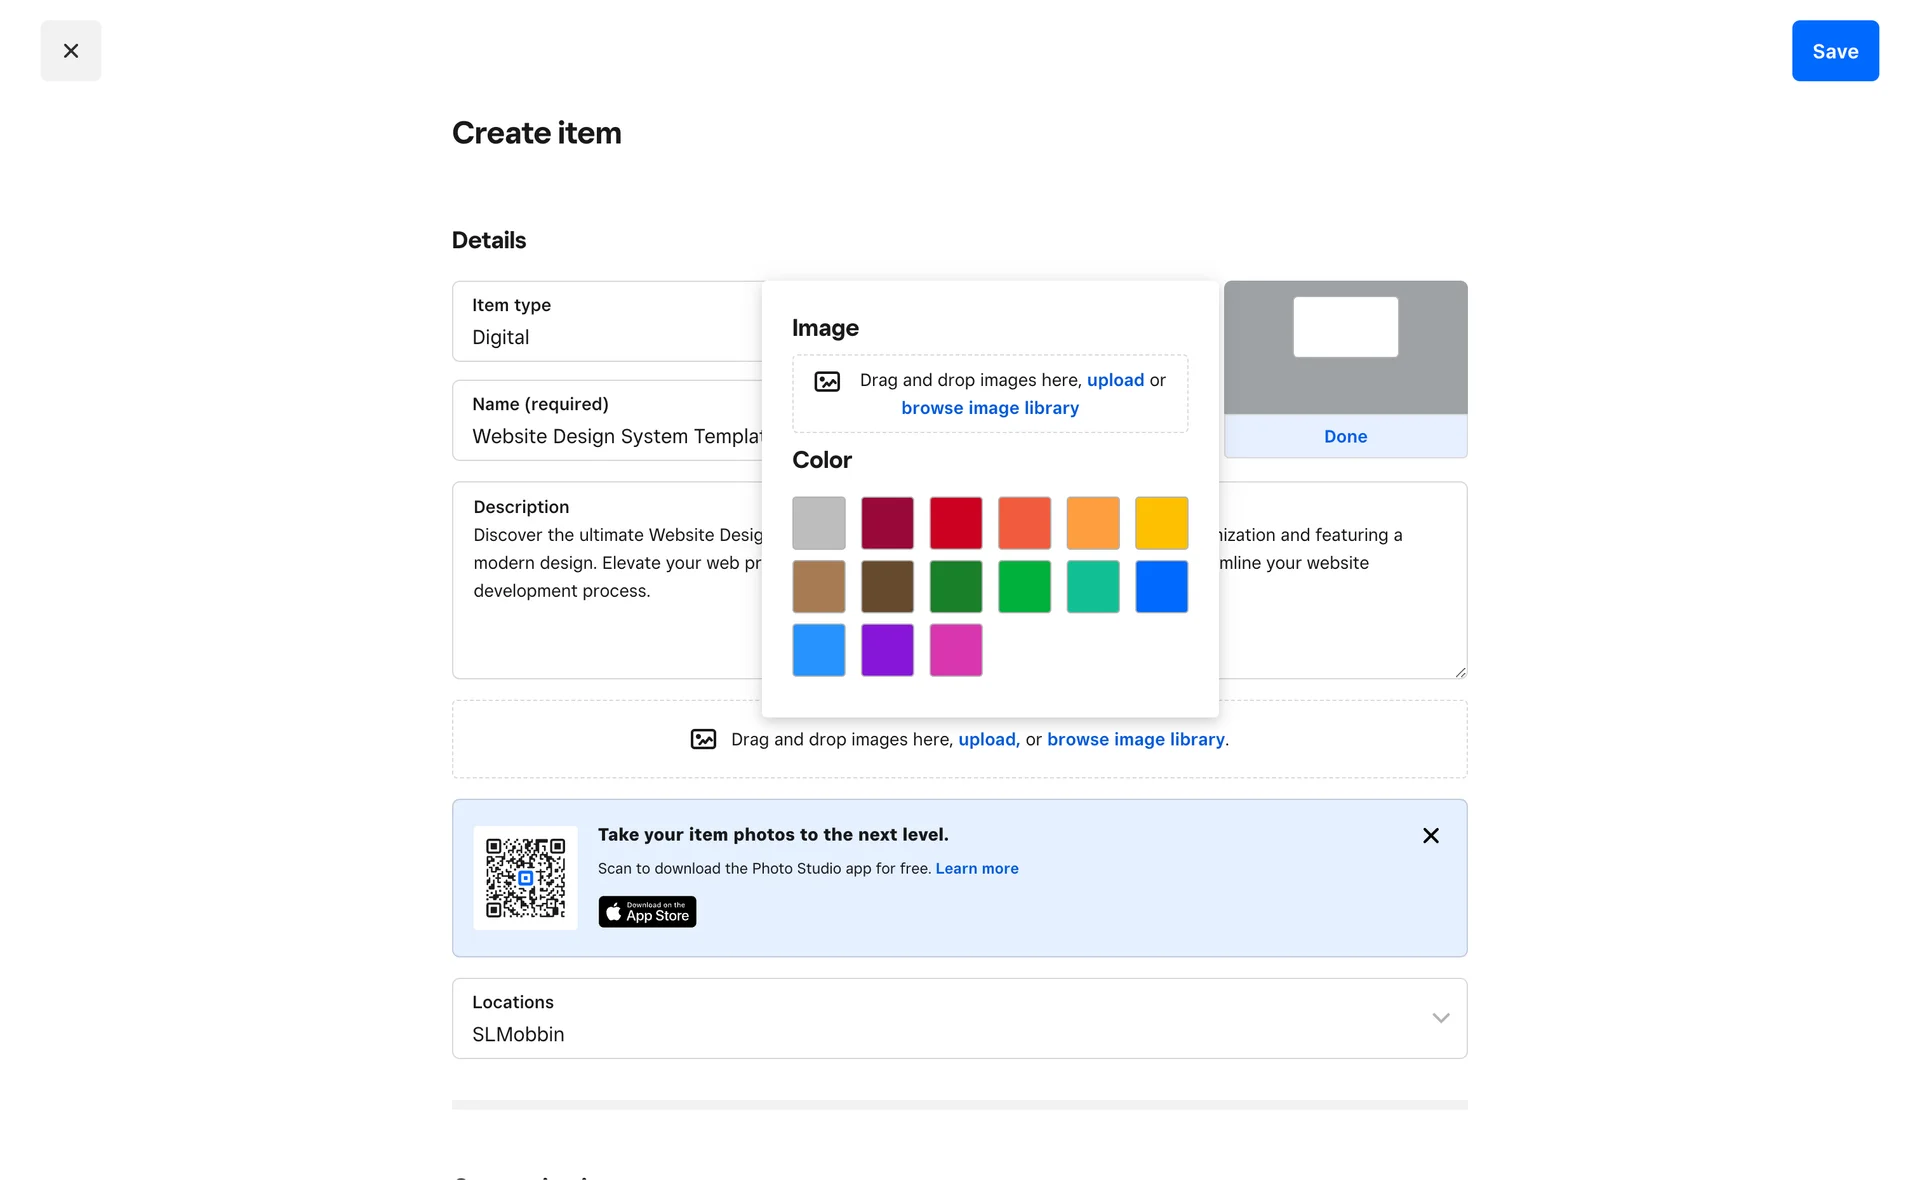The height and width of the screenshot is (1200, 1920).
Task: Click the image icon in main upload area
Action: click(x=703, y=739)
